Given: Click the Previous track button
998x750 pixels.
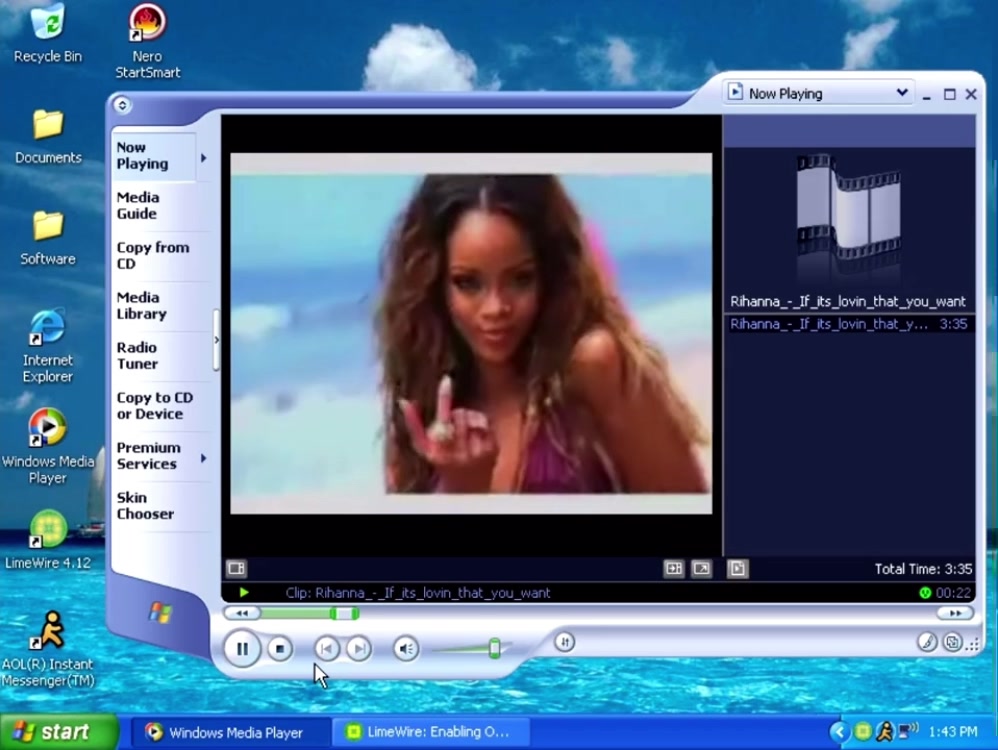Looking at the screenshot, I should [x=327, y=649].
